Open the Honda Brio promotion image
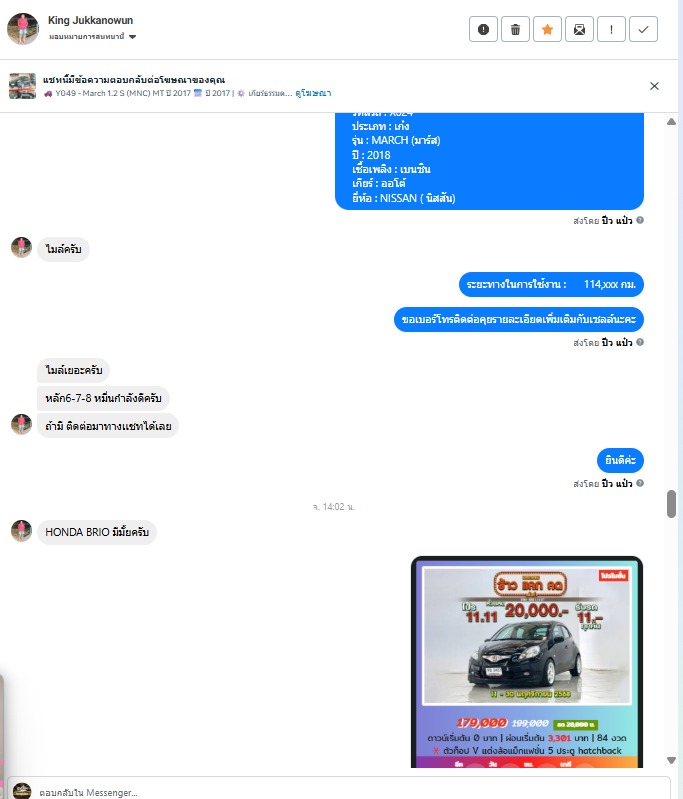The width and height of the screenshot is (683, 799). click(527, 662)
